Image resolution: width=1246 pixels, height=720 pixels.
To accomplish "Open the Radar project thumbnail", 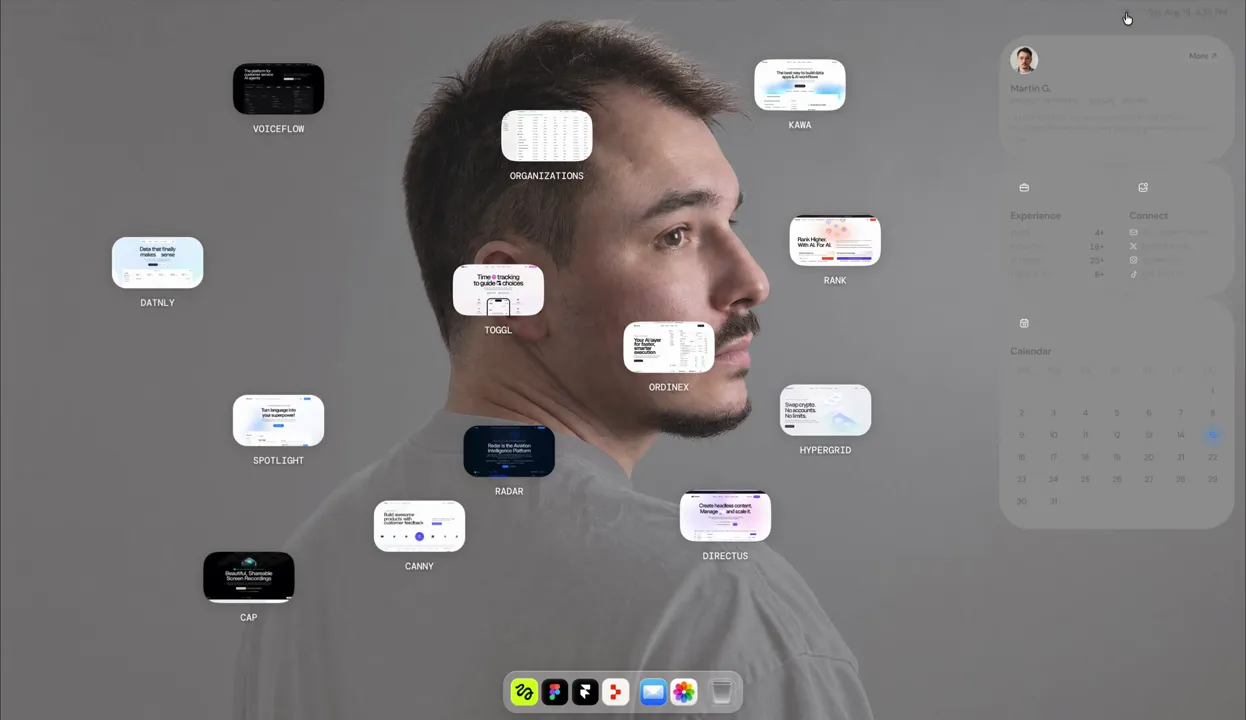I will pos(509,451).
